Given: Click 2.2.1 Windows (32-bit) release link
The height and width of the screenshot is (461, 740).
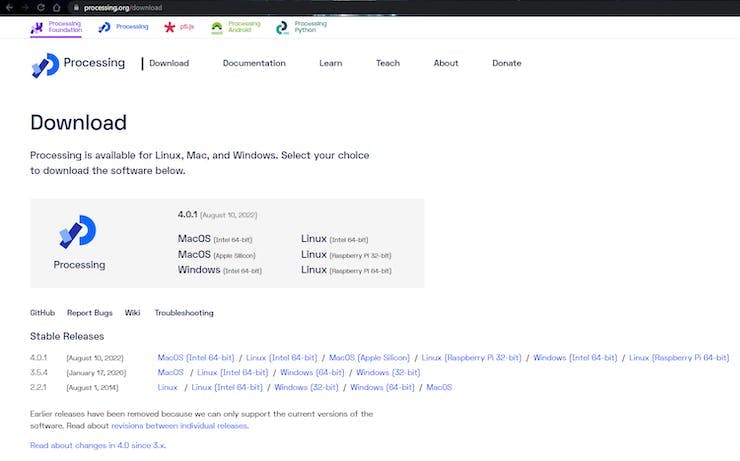Looking at the screenshot, I should coord(306,387).
